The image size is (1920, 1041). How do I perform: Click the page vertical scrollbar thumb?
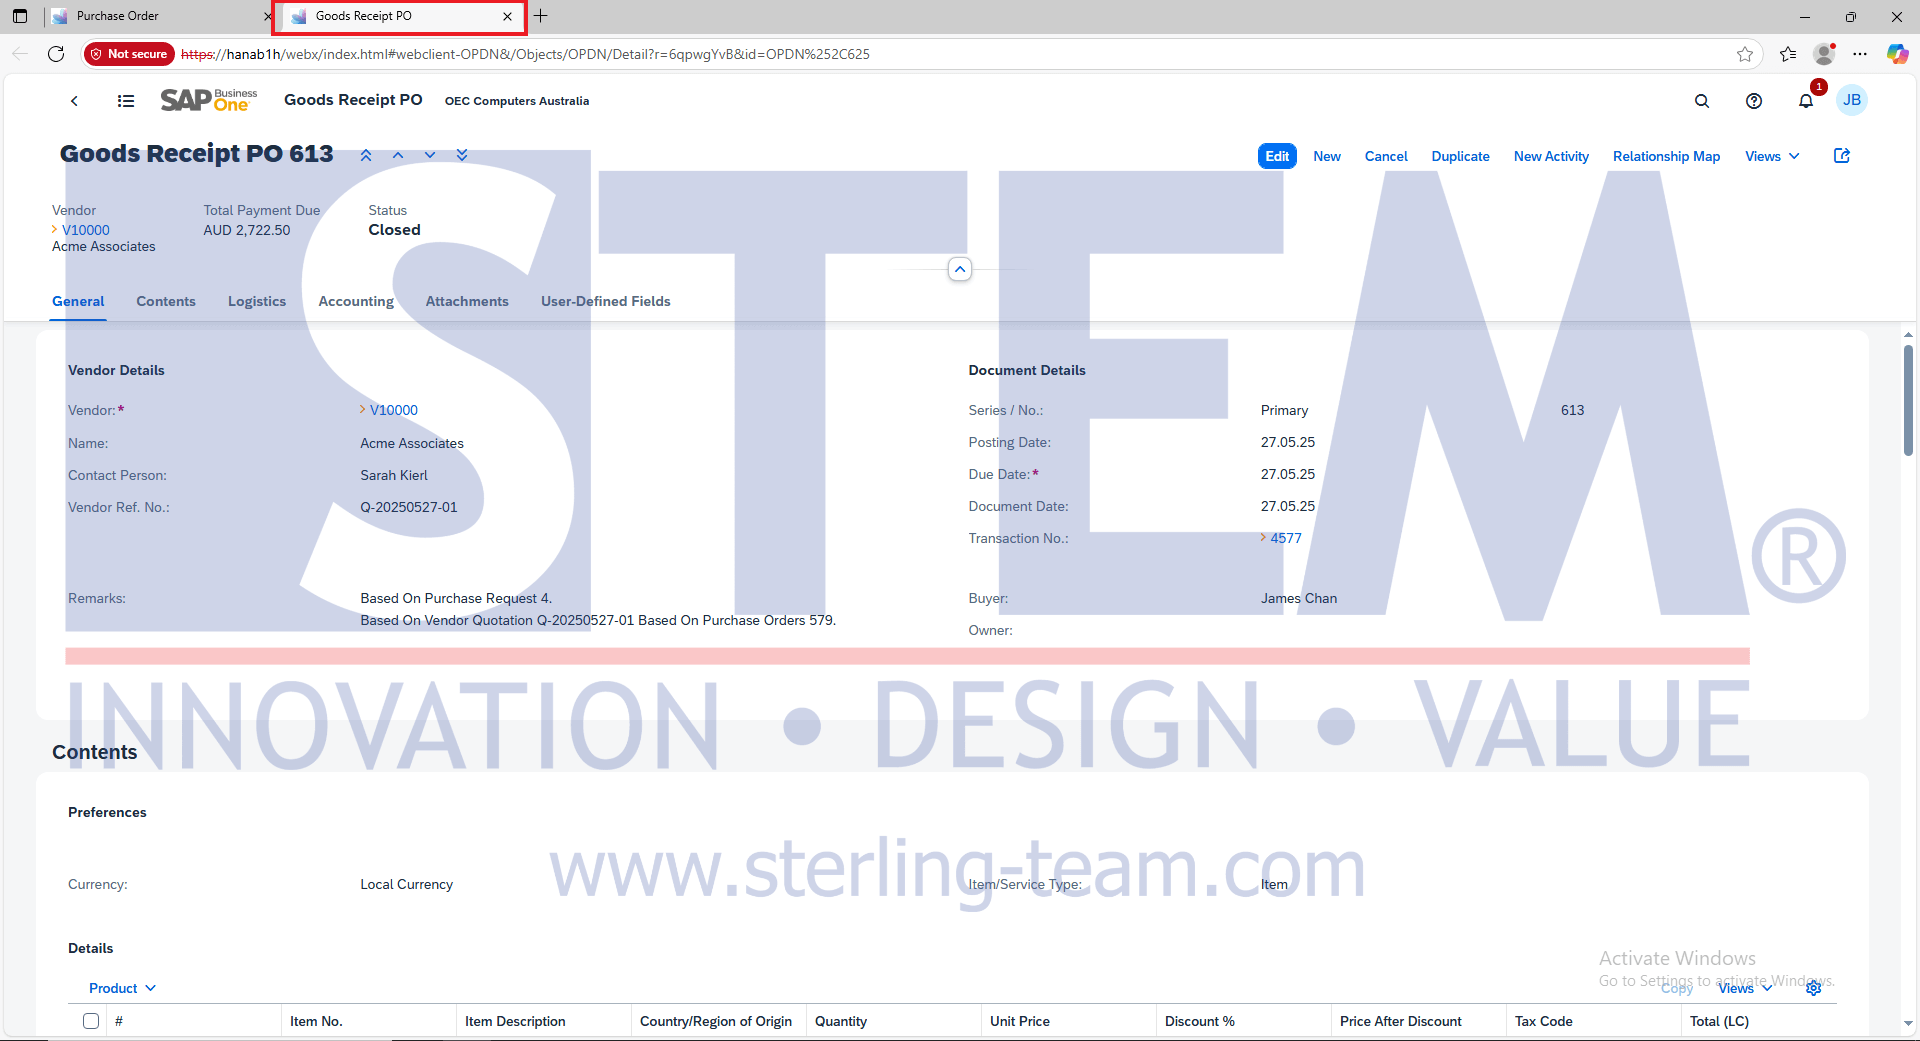click(x=1907, y=400)
